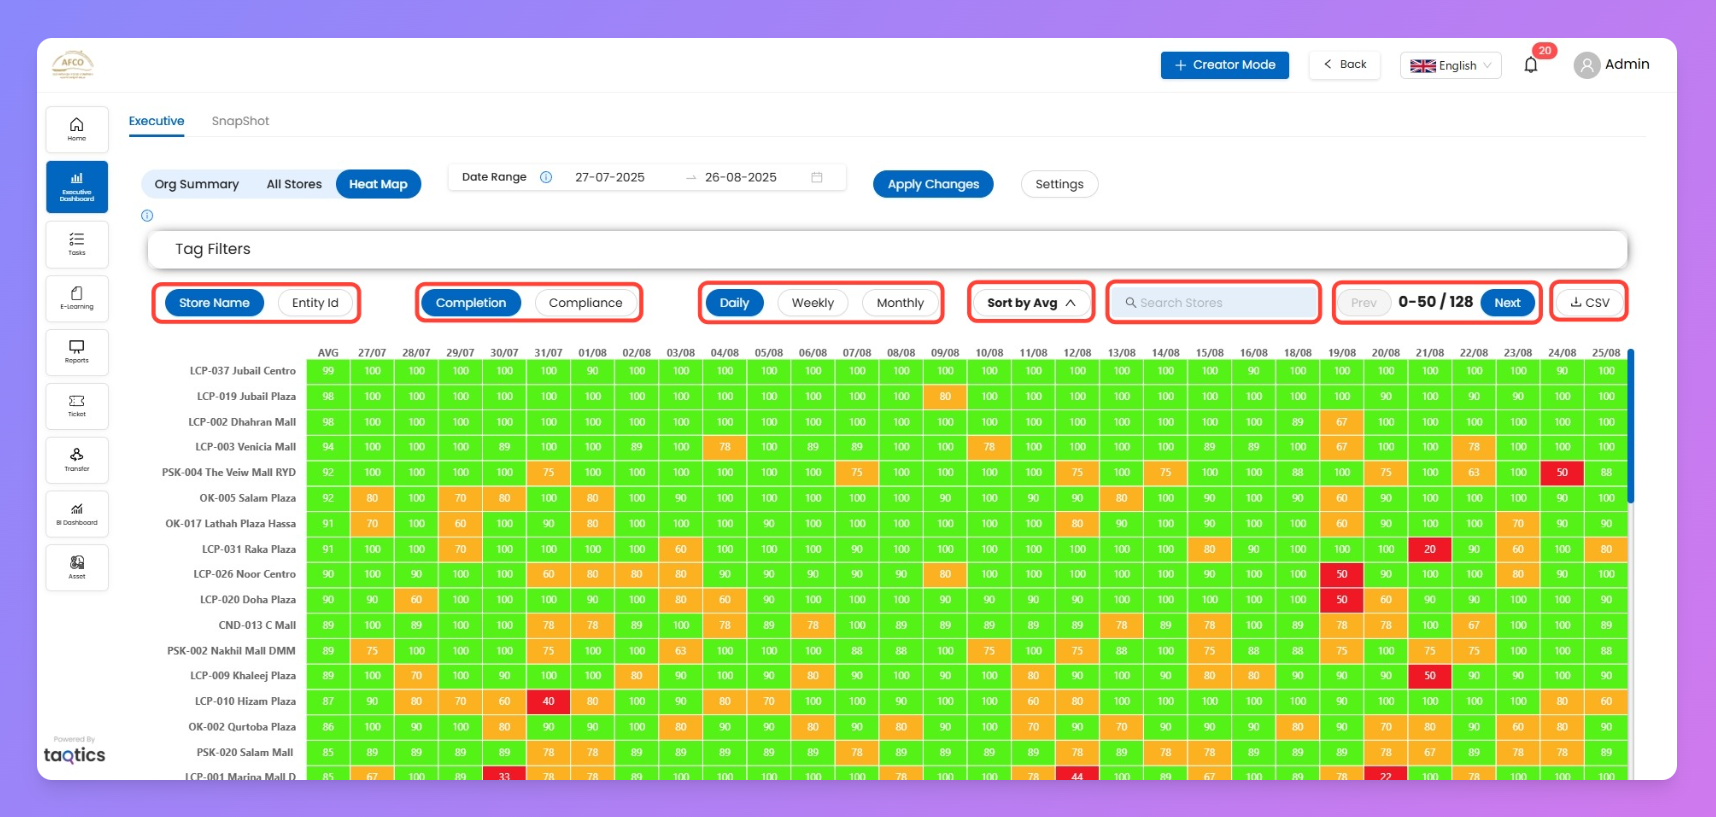Select the Org Summary tab
The image size is (1716, 817).
(197, 184)
